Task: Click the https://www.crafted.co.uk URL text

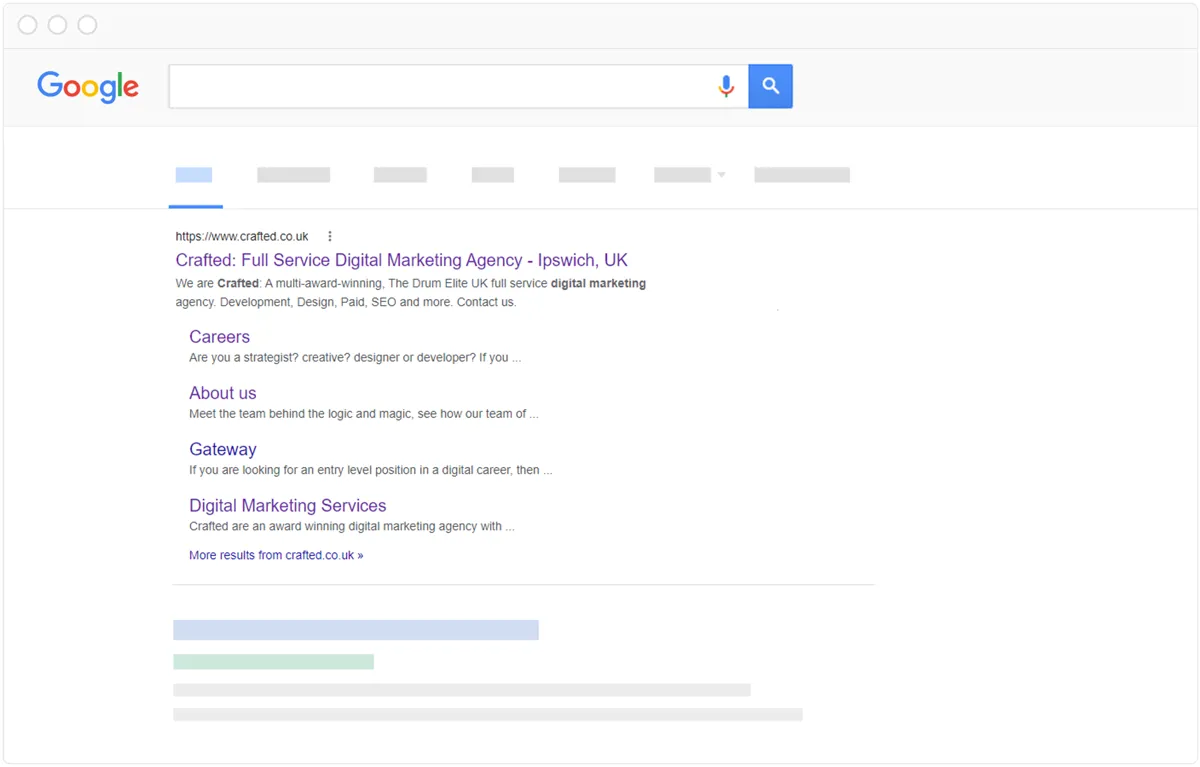Action: (242, 237)
